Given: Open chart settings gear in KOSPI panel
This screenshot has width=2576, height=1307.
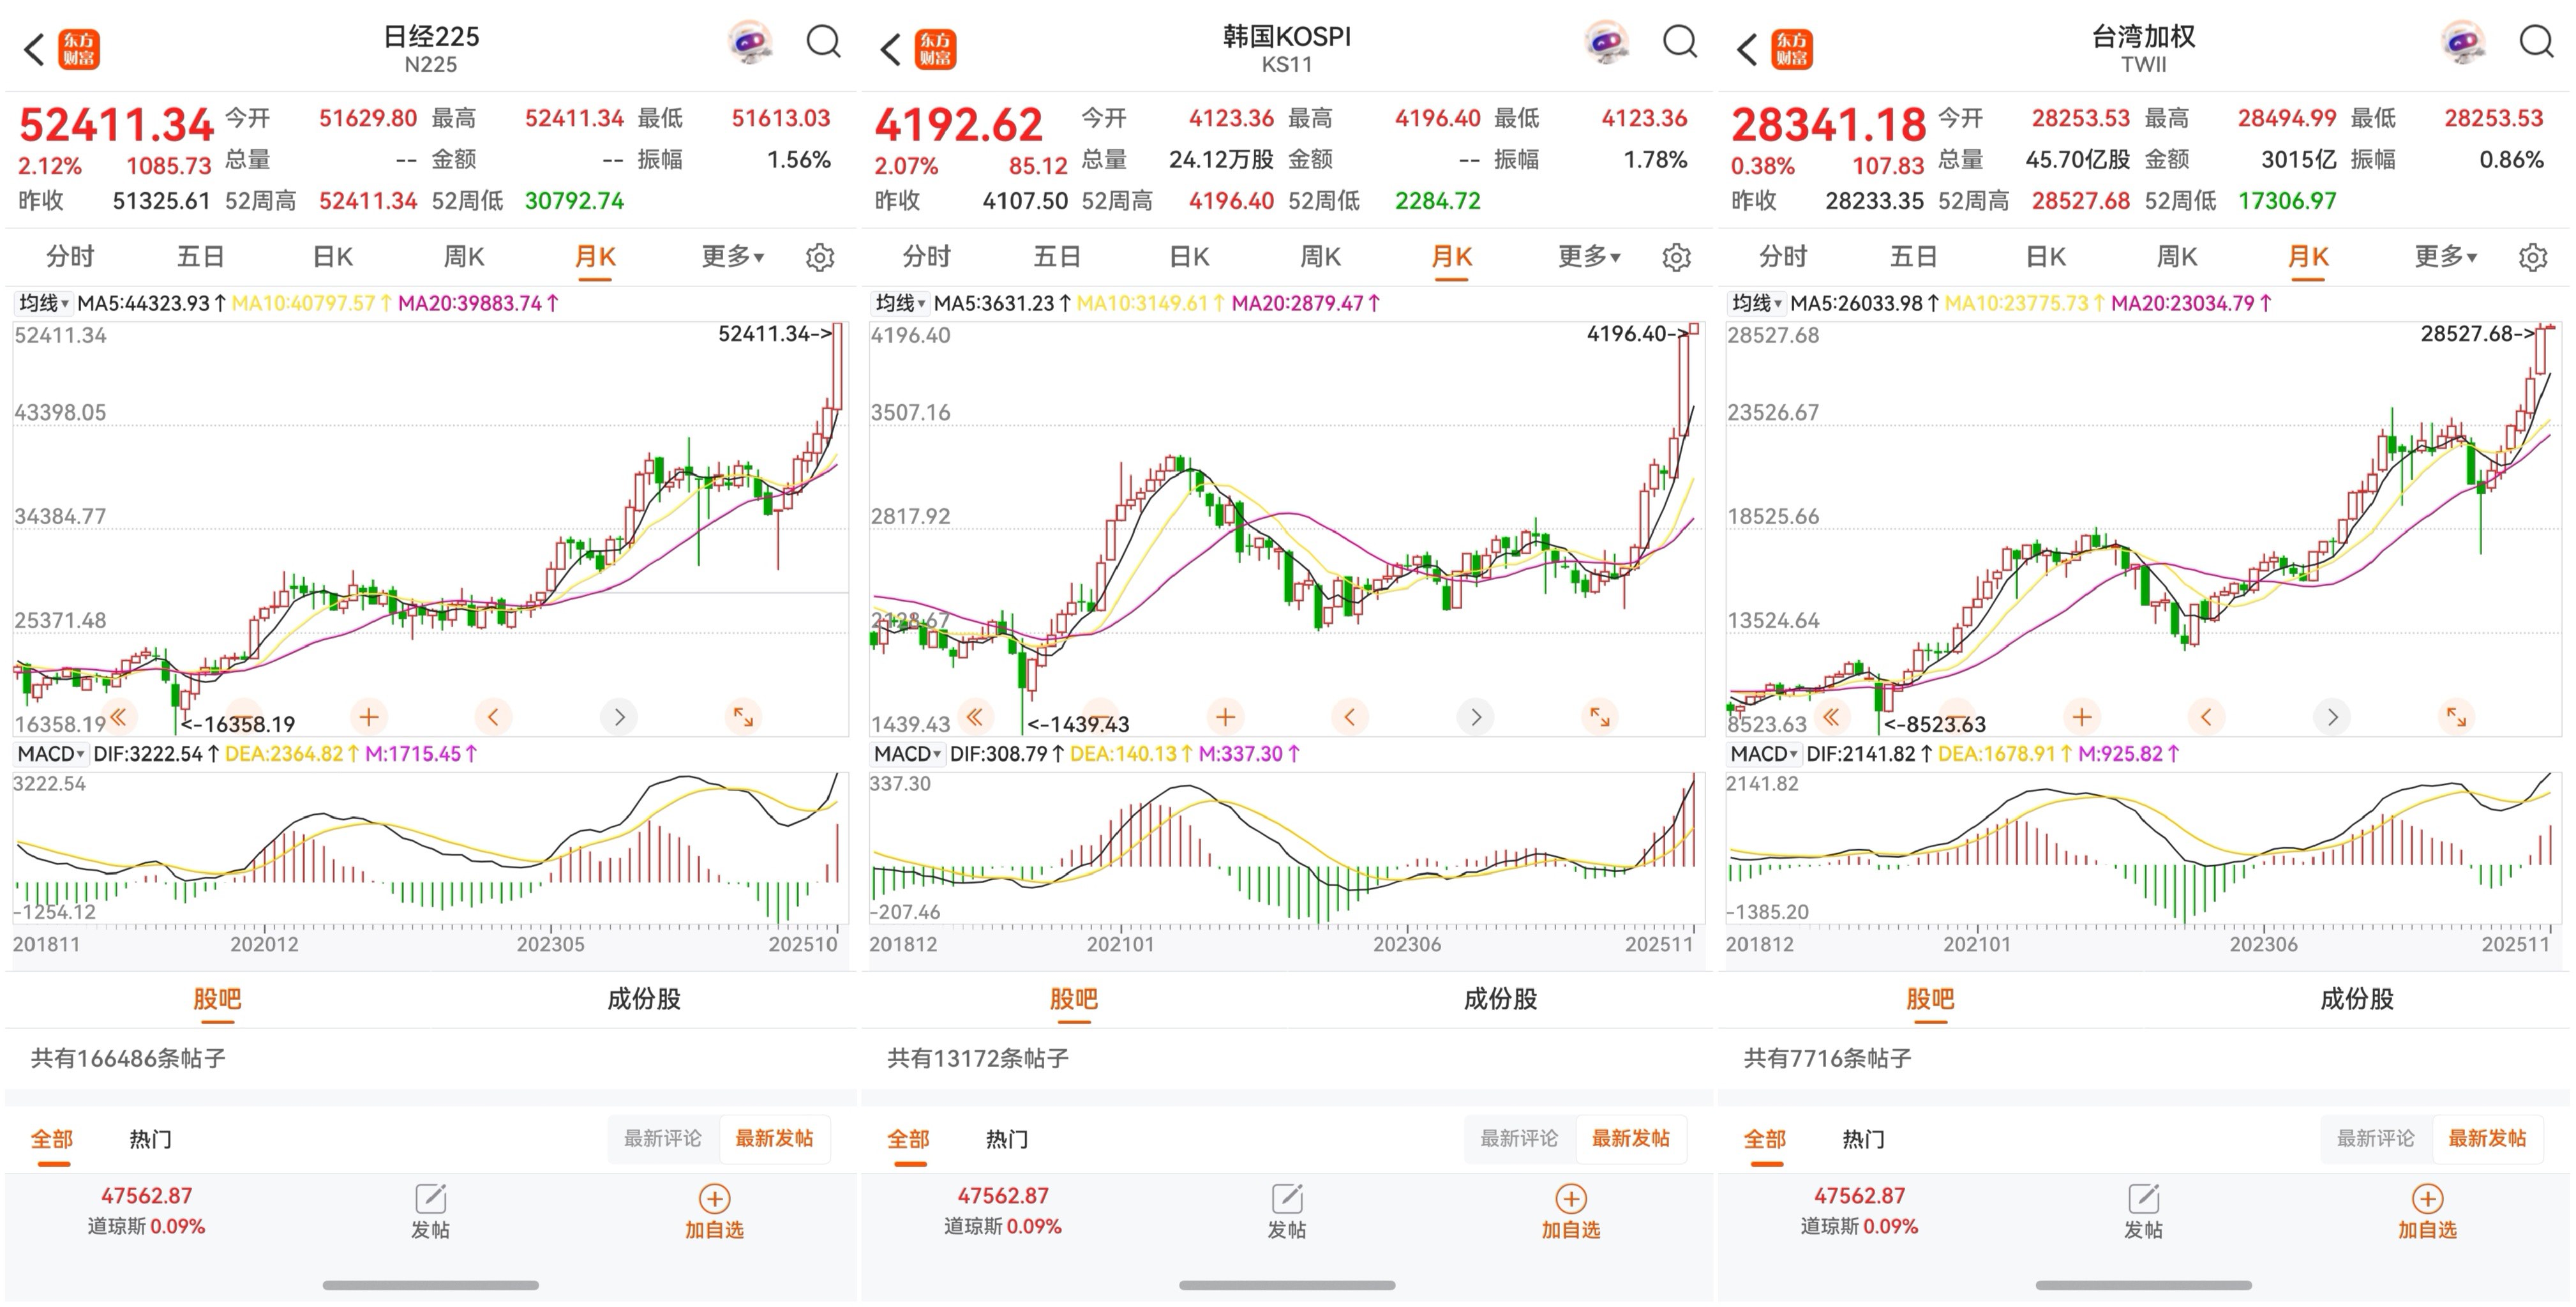Looking at the screenshot, I should [x=1677, y=258].
